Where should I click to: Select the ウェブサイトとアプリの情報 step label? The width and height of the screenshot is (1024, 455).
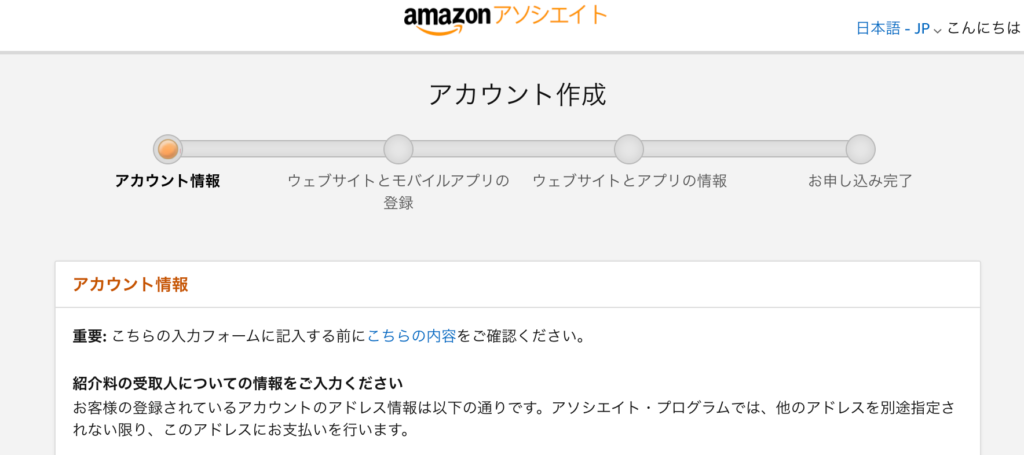coord(629,181)
